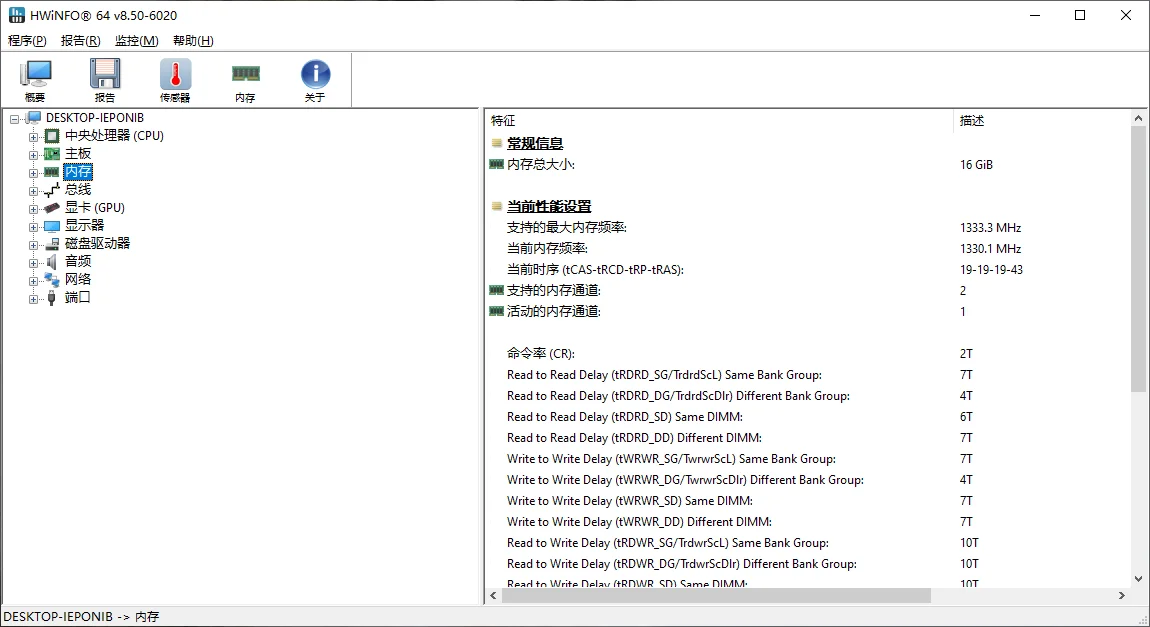Select the tRDRD_SD Same DIMM row

pyautogui.click(x=807, y=417)
